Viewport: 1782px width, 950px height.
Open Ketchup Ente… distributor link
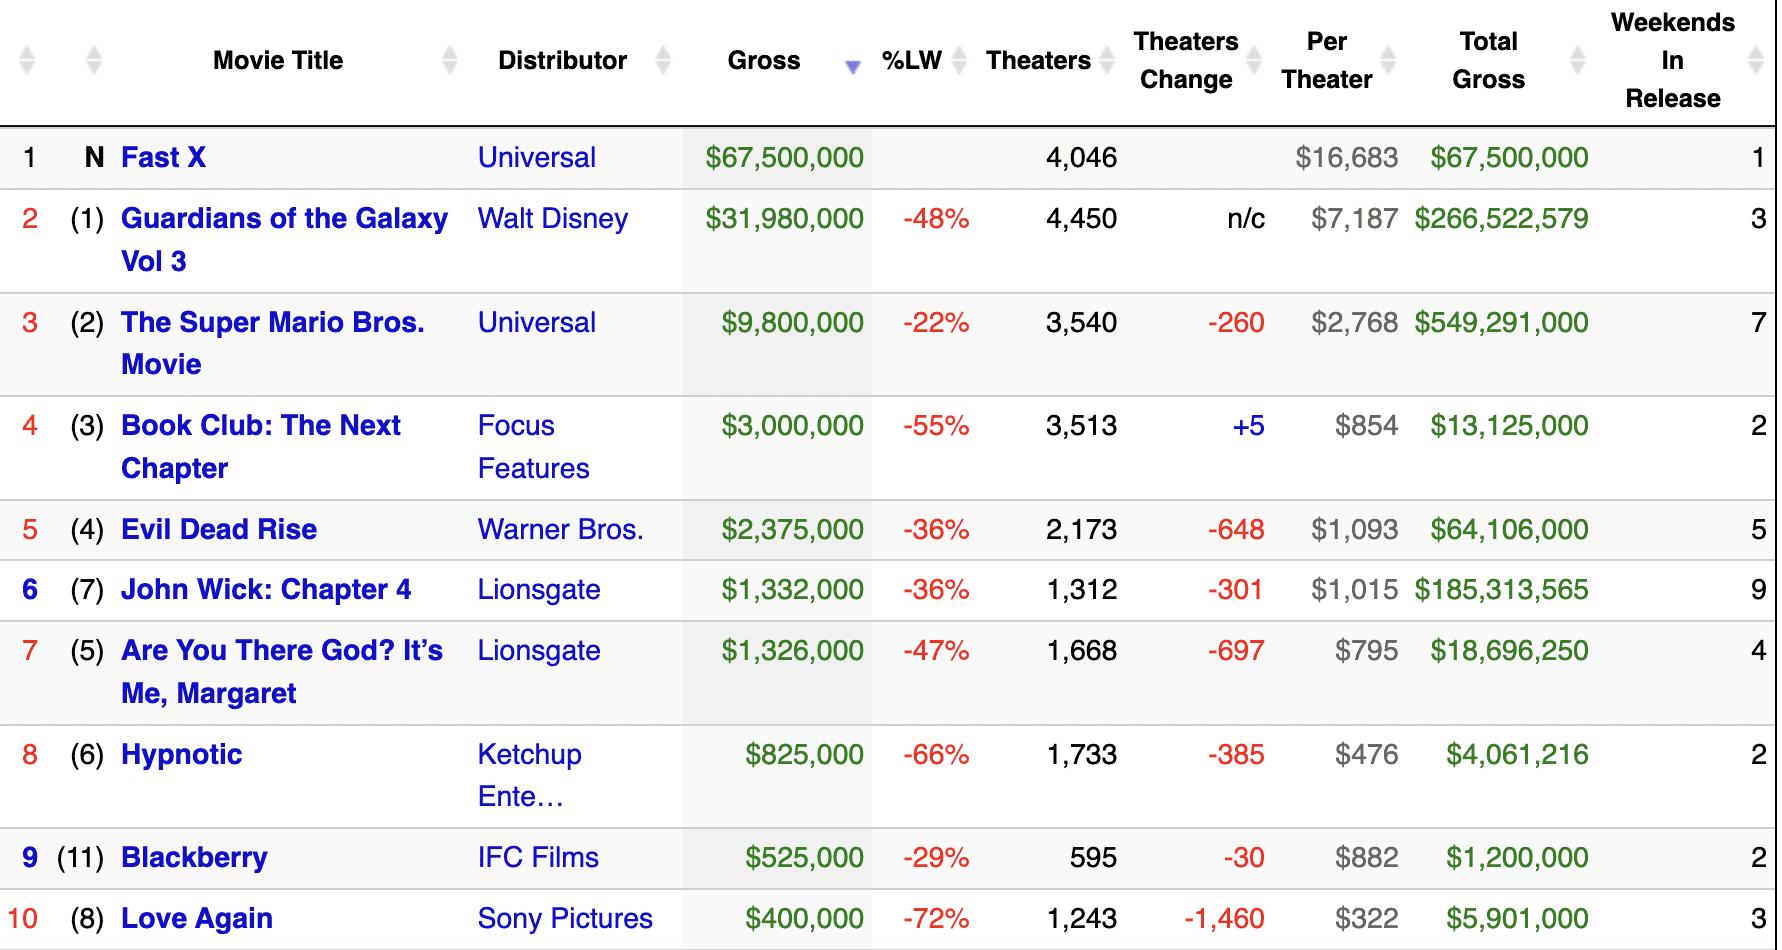tap(530, 776)
